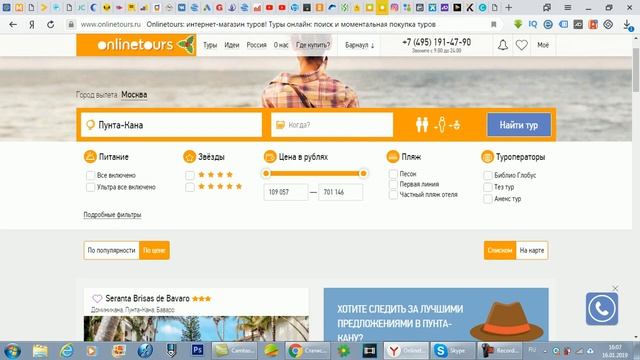Viewport: 640px width, 360px height.
Task: Open the Yandex home button
Action: [32, 24]
